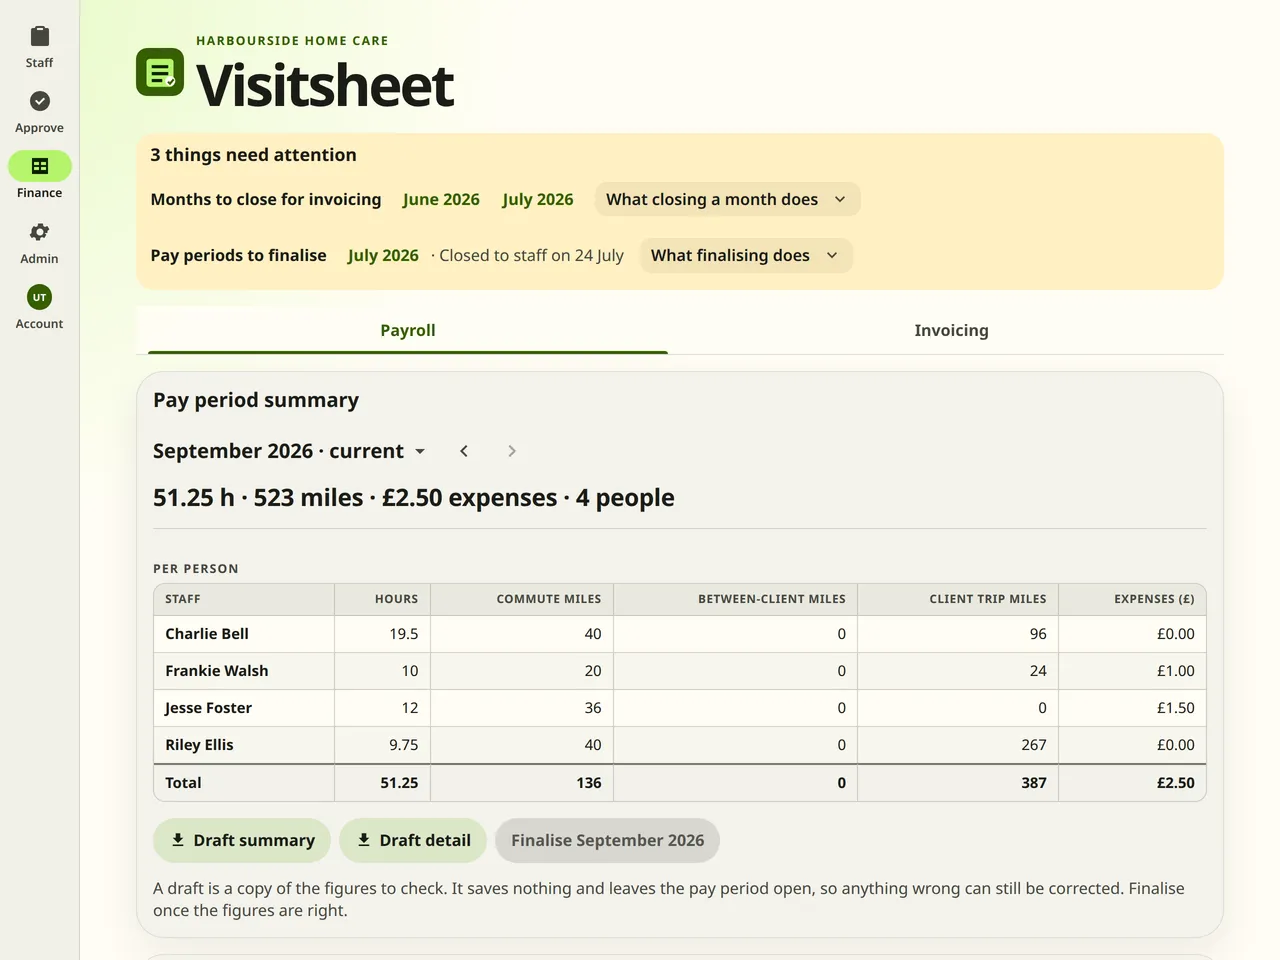Expand What finalising does
1280x960 pixels.
point(746,255)
